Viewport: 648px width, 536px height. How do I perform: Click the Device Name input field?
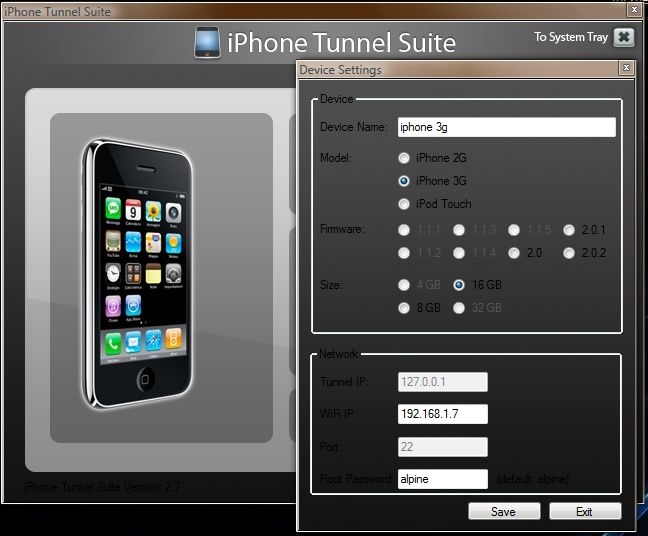(507, 127)
